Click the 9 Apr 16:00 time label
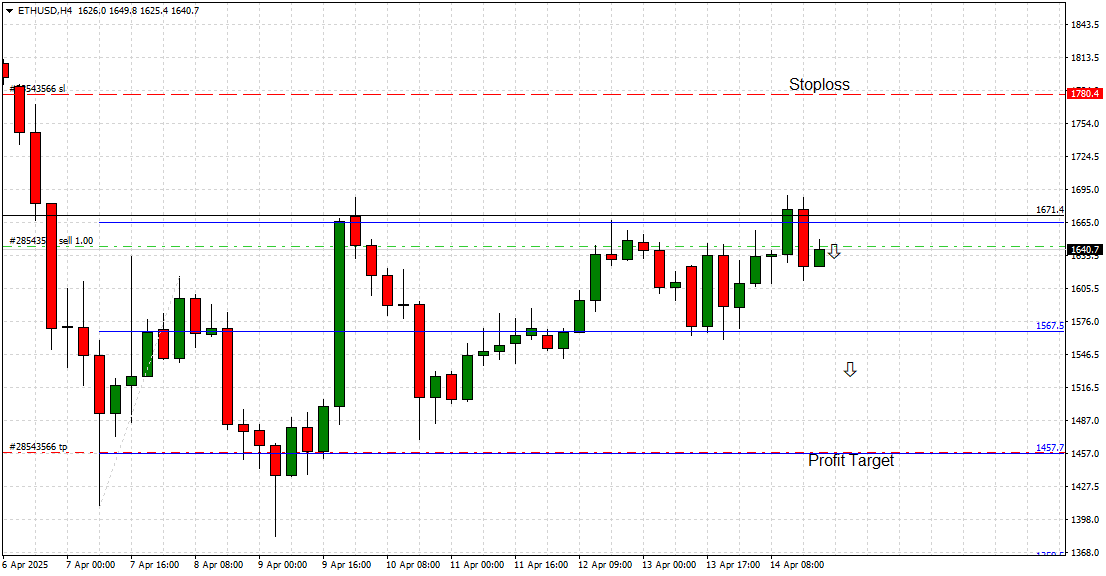Image resolution: width=1106 pixels, height=576 pixels. [347, 565]
